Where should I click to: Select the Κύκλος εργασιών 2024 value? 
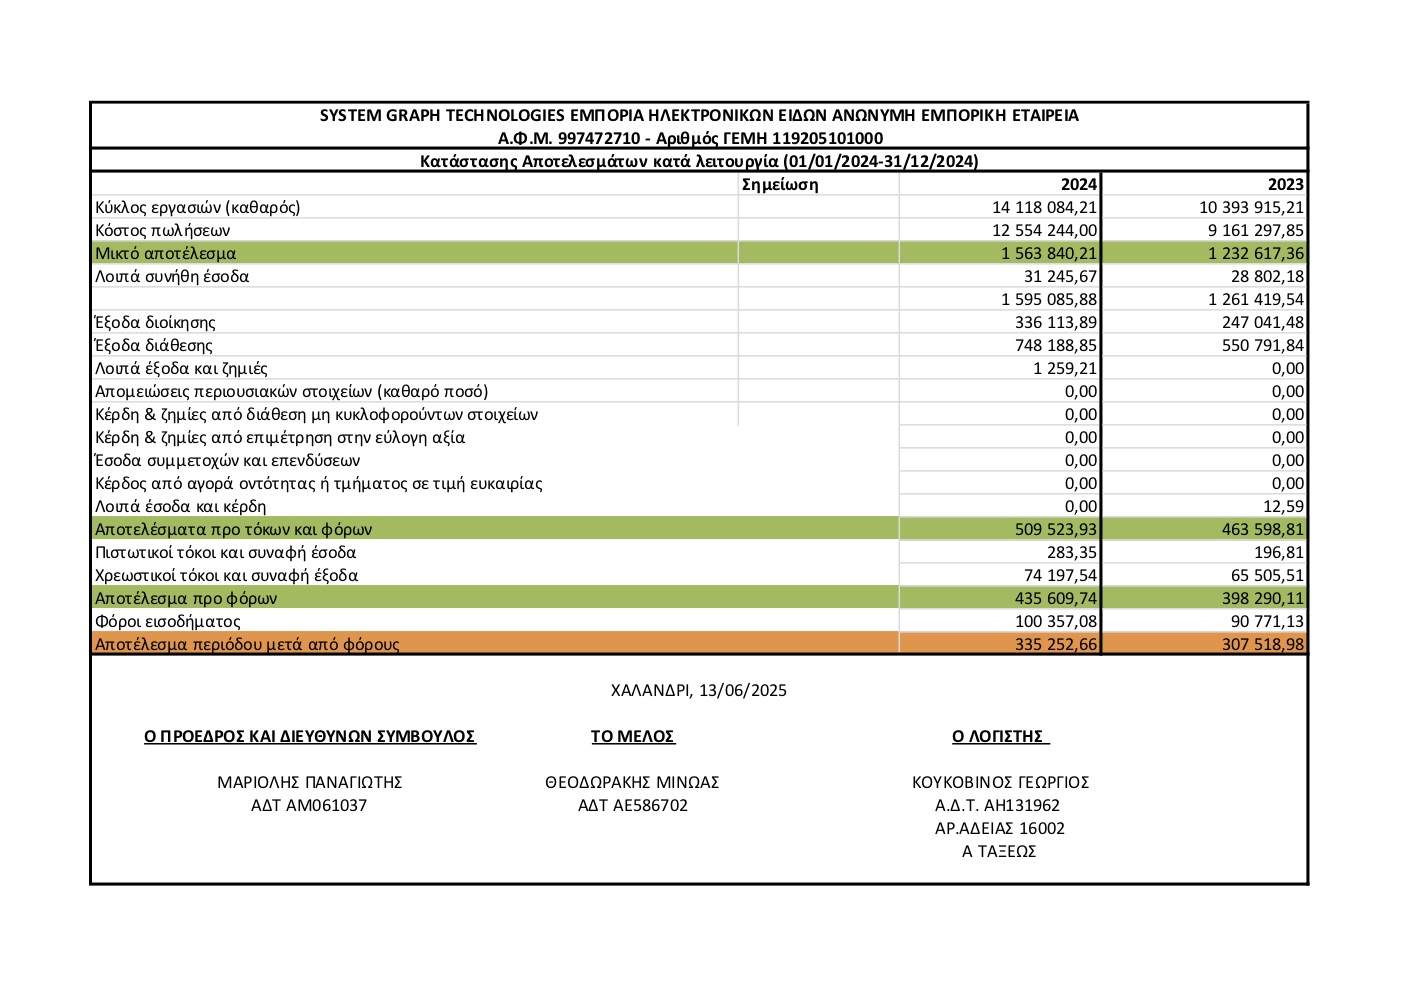1044,207
